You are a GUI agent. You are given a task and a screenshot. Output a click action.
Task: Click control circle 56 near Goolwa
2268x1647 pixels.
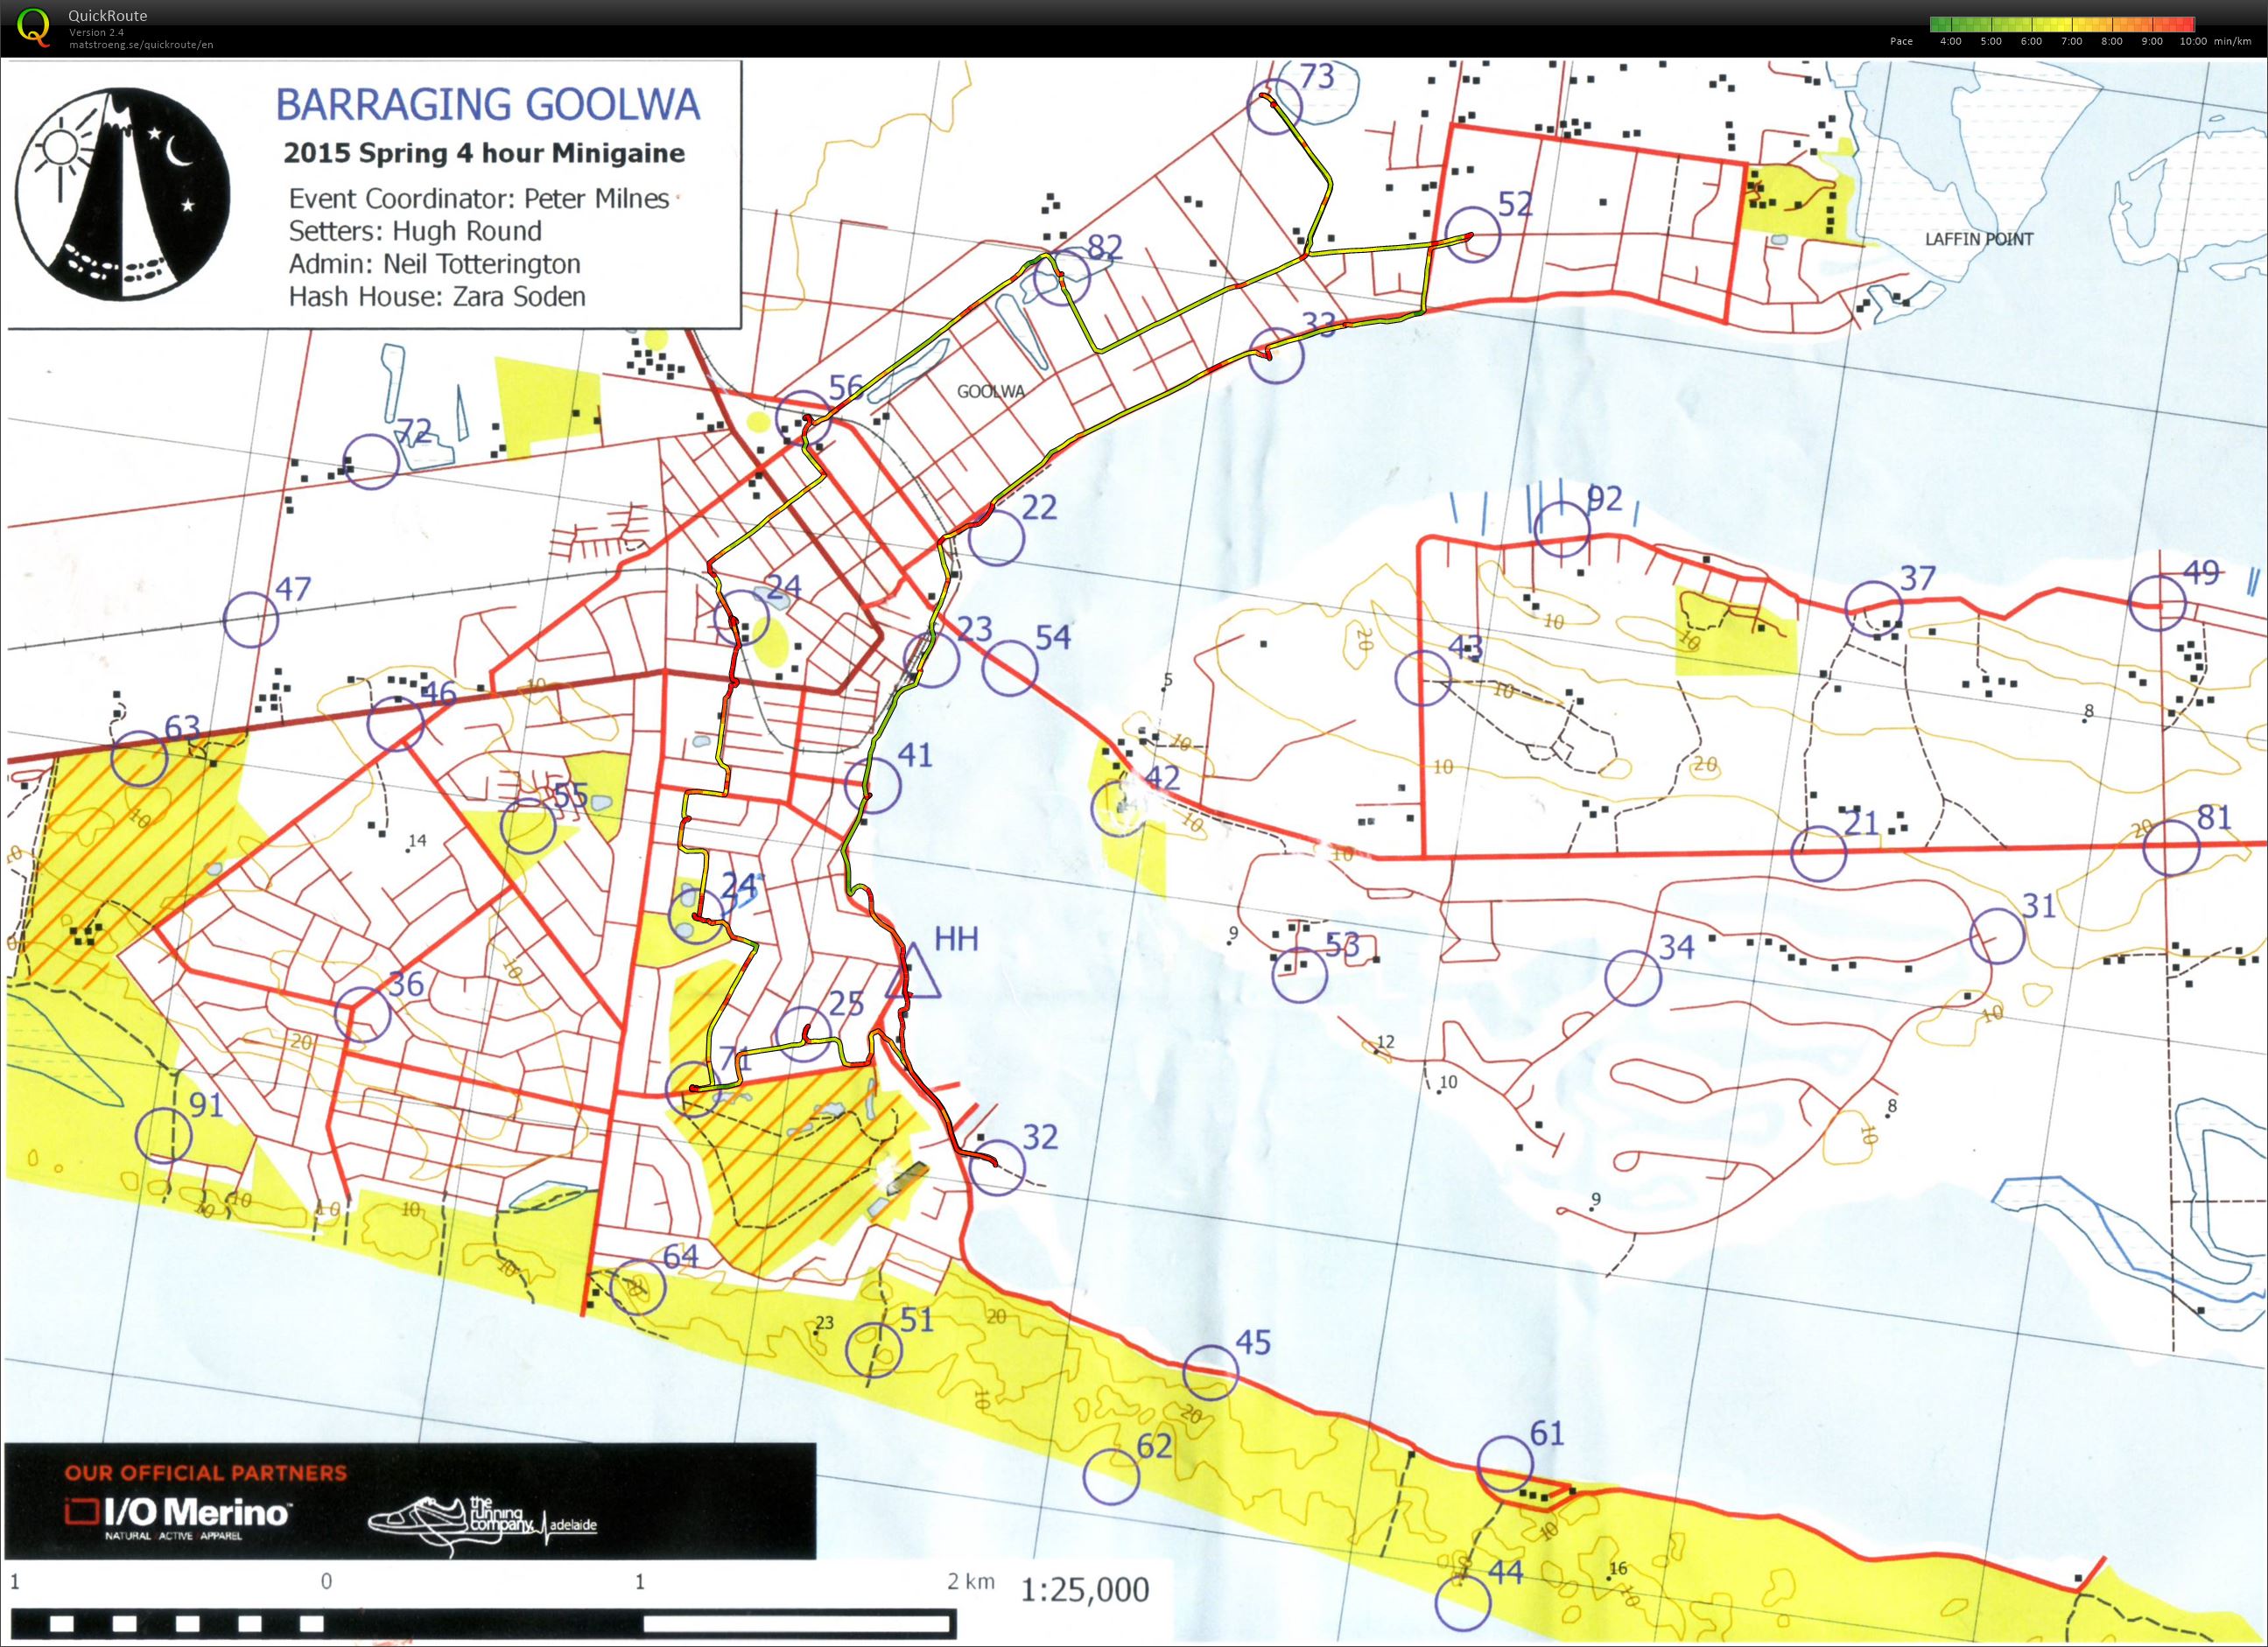(x=804, y=419)
